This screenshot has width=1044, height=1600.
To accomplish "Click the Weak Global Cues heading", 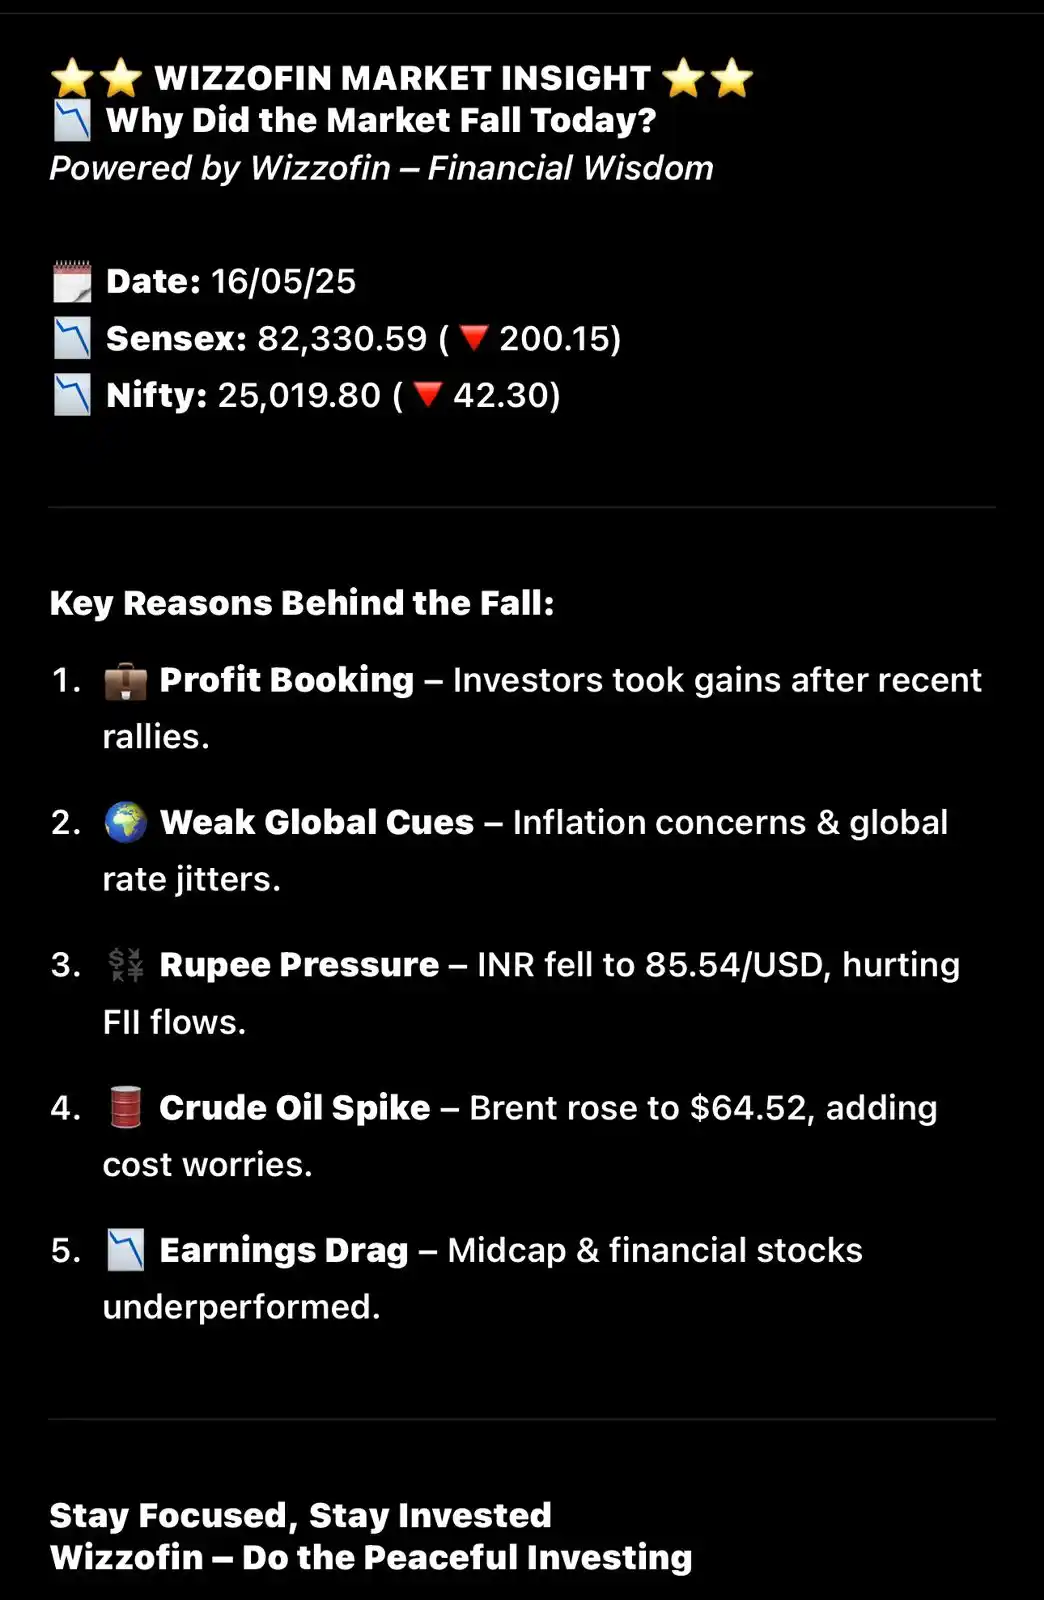I will point(317,823).
